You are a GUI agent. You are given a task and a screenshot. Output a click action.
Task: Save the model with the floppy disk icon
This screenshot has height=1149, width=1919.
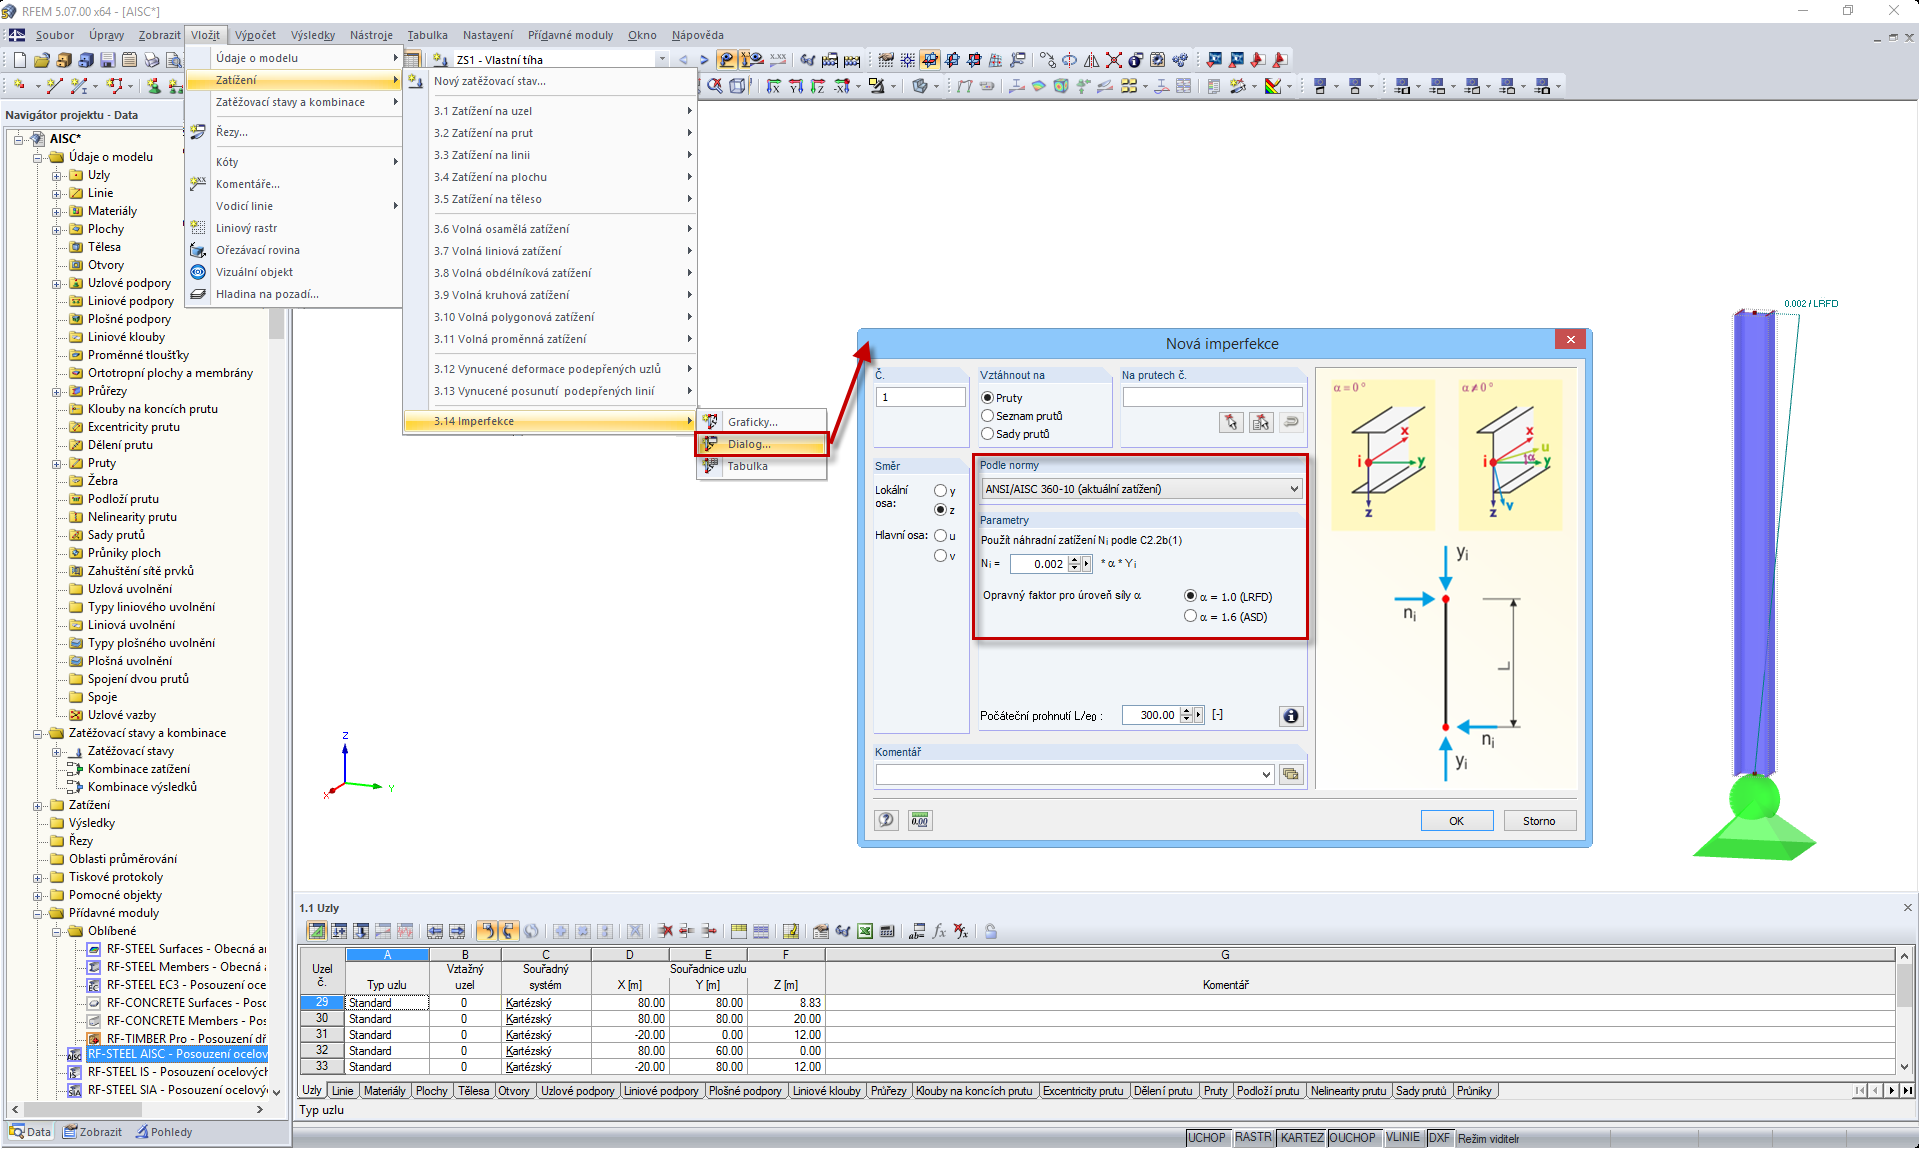107,60
